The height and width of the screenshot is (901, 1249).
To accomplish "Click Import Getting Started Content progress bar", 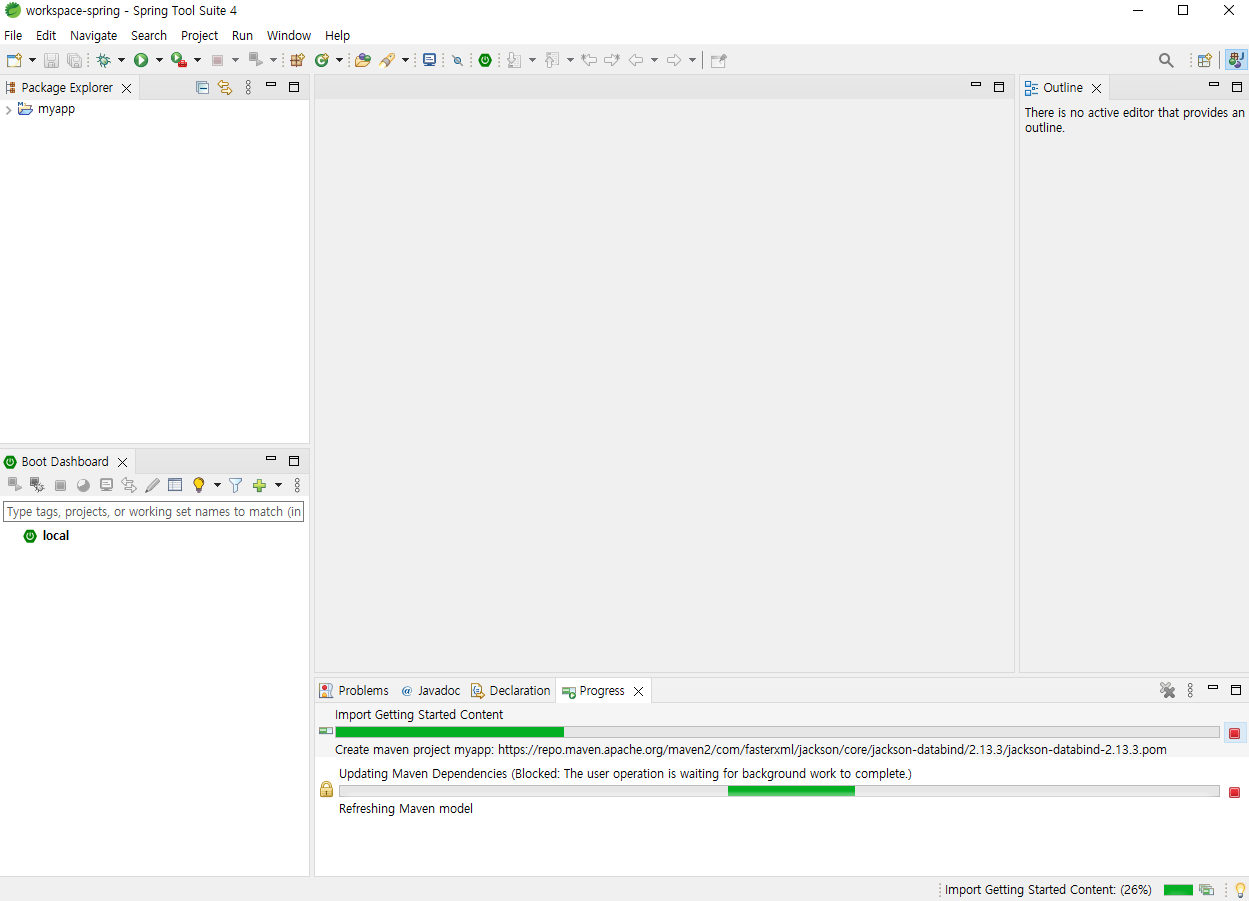I will click(777, 732).
